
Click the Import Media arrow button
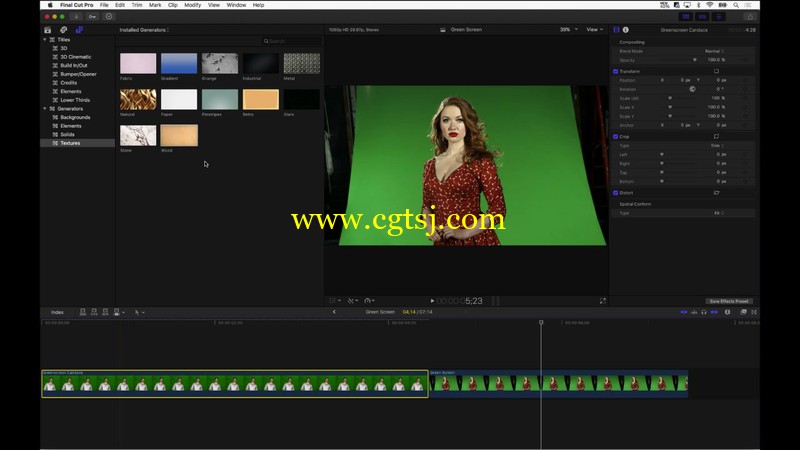(x=76, y=16)
